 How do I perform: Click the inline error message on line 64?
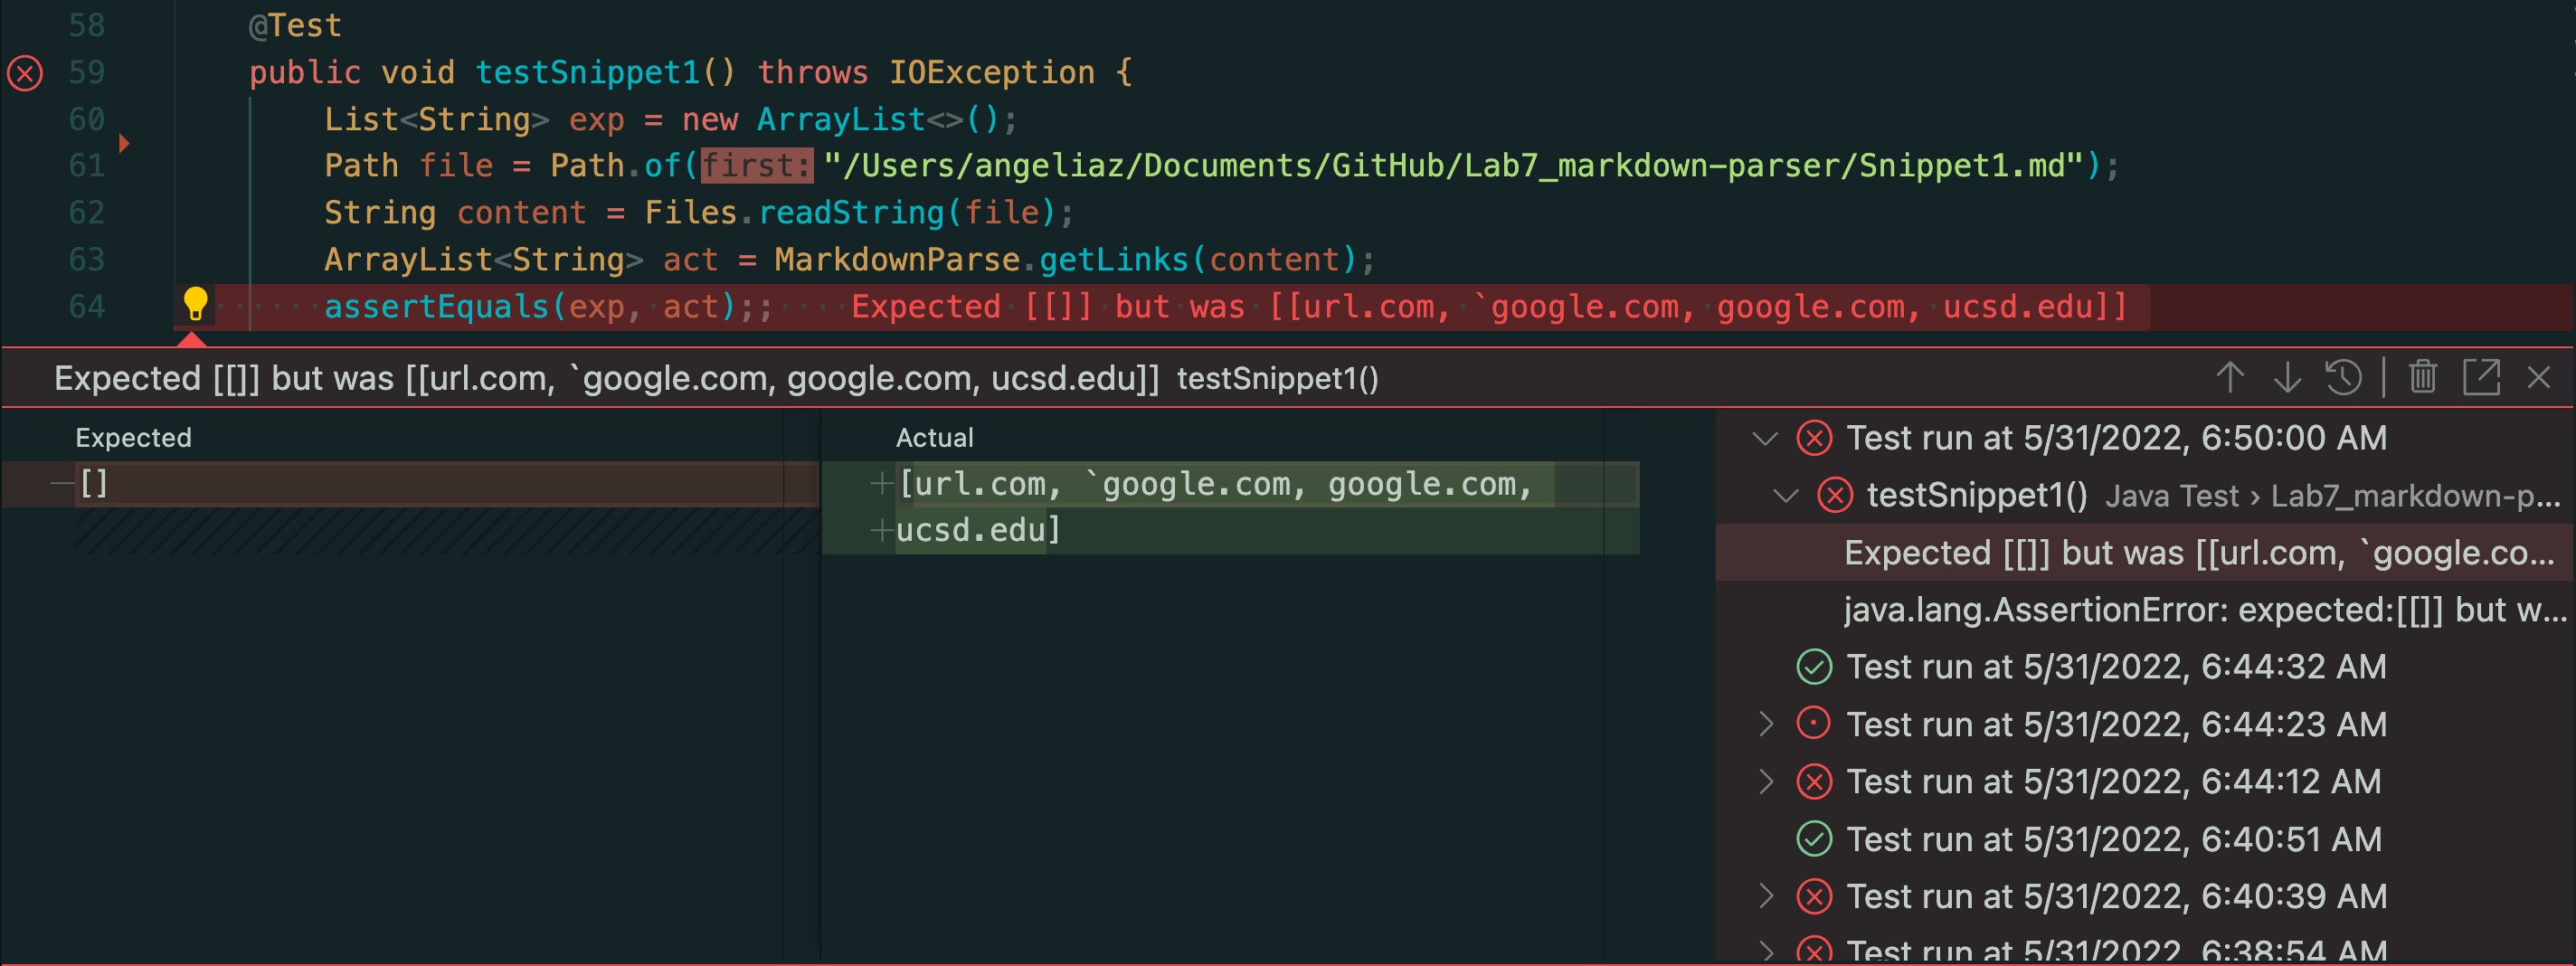(x=1489, y=306)
